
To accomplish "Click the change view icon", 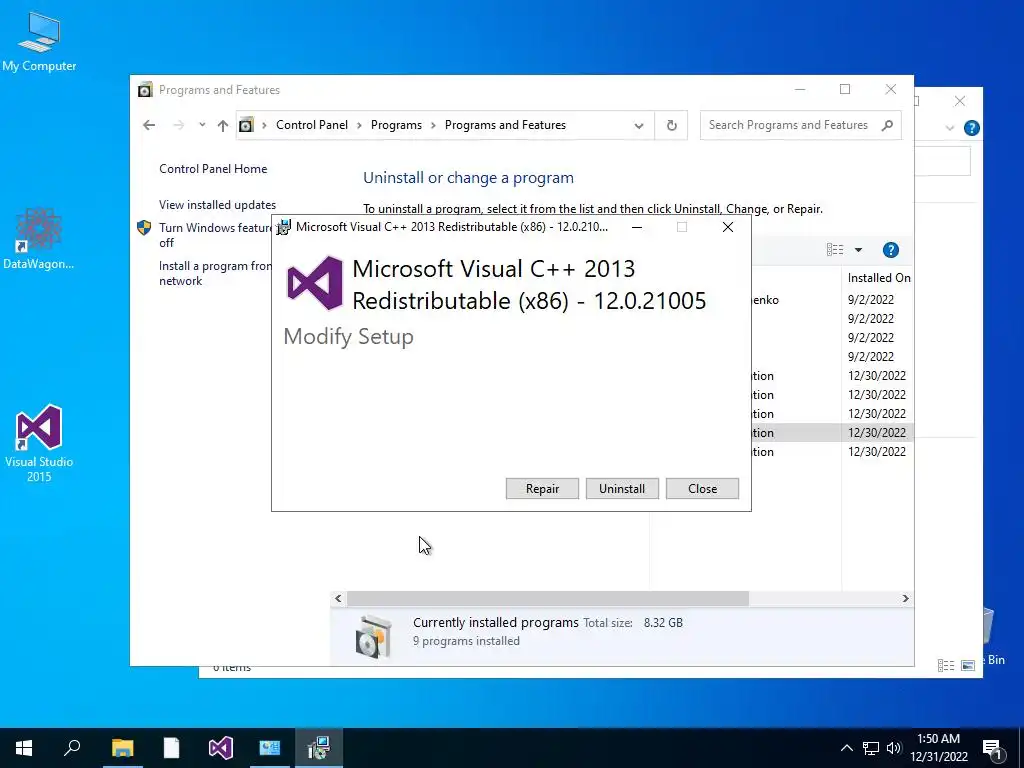I will 835,249.
